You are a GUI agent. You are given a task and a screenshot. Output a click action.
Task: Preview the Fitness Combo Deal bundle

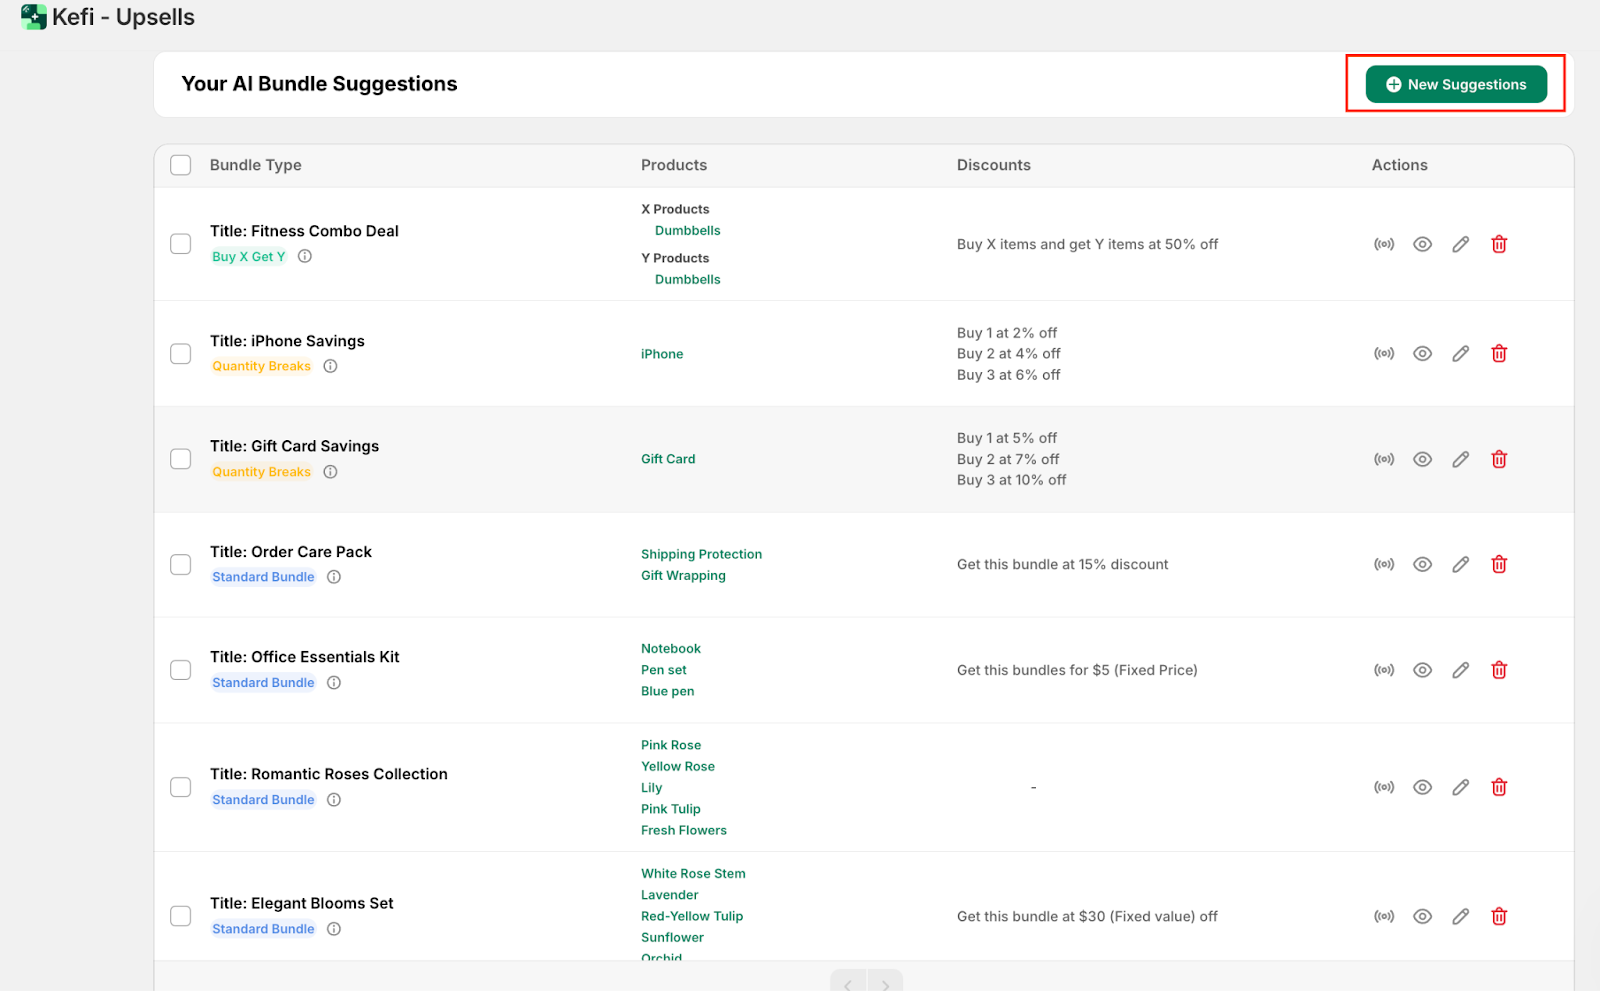coord(1422,244)
